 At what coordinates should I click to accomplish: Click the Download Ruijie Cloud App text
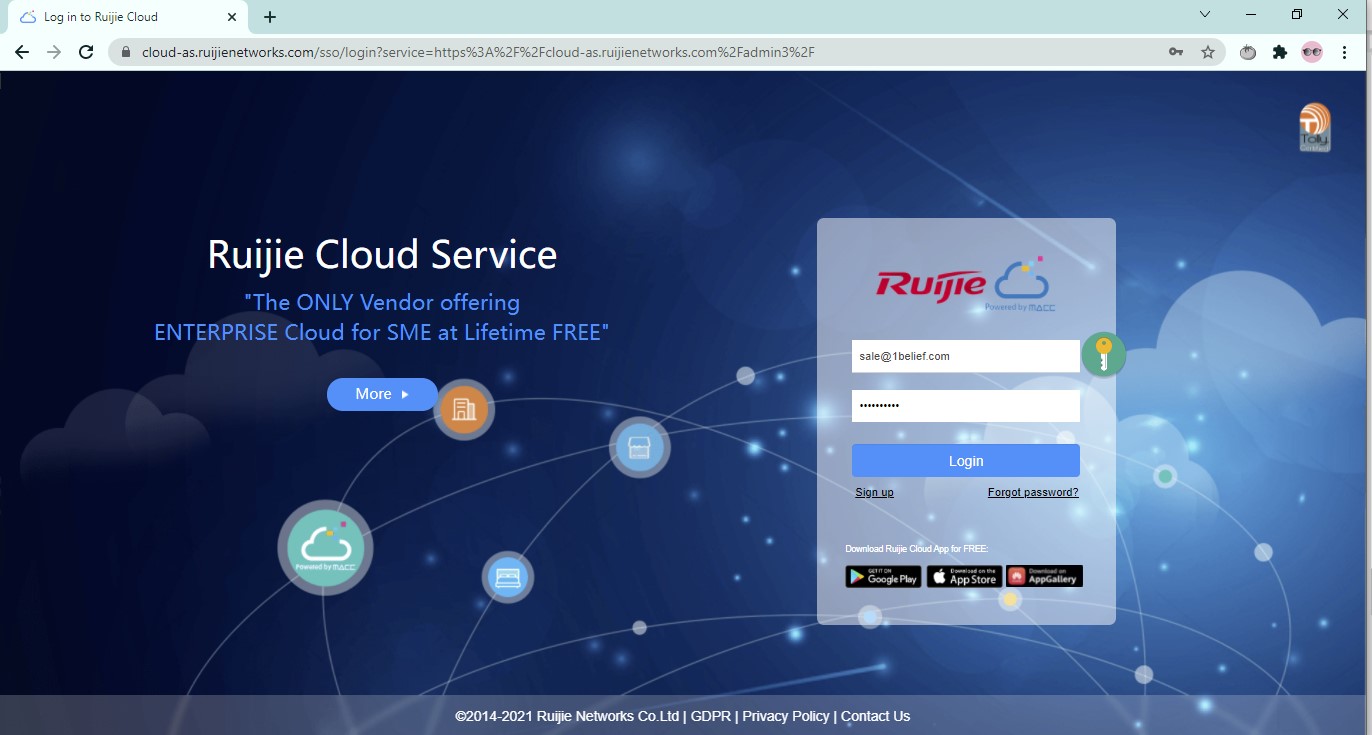click(x=917, y=549)
